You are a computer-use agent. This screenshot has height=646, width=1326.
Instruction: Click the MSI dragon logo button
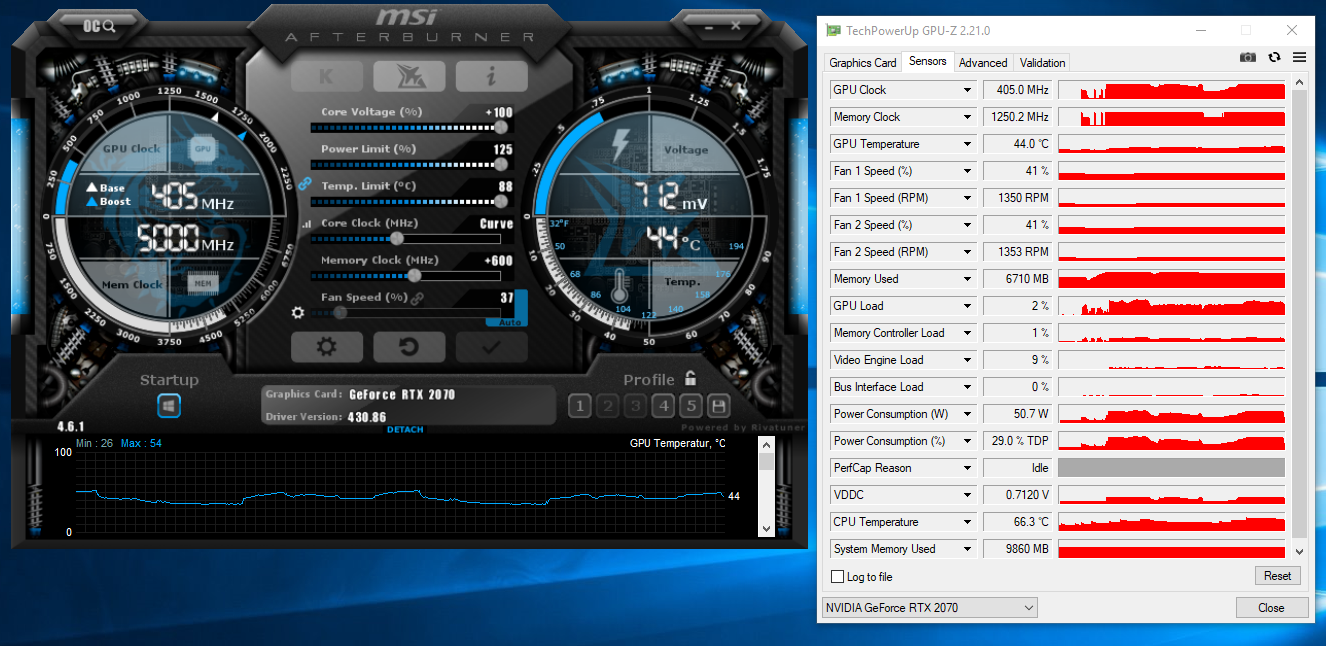tap(409, 76)
